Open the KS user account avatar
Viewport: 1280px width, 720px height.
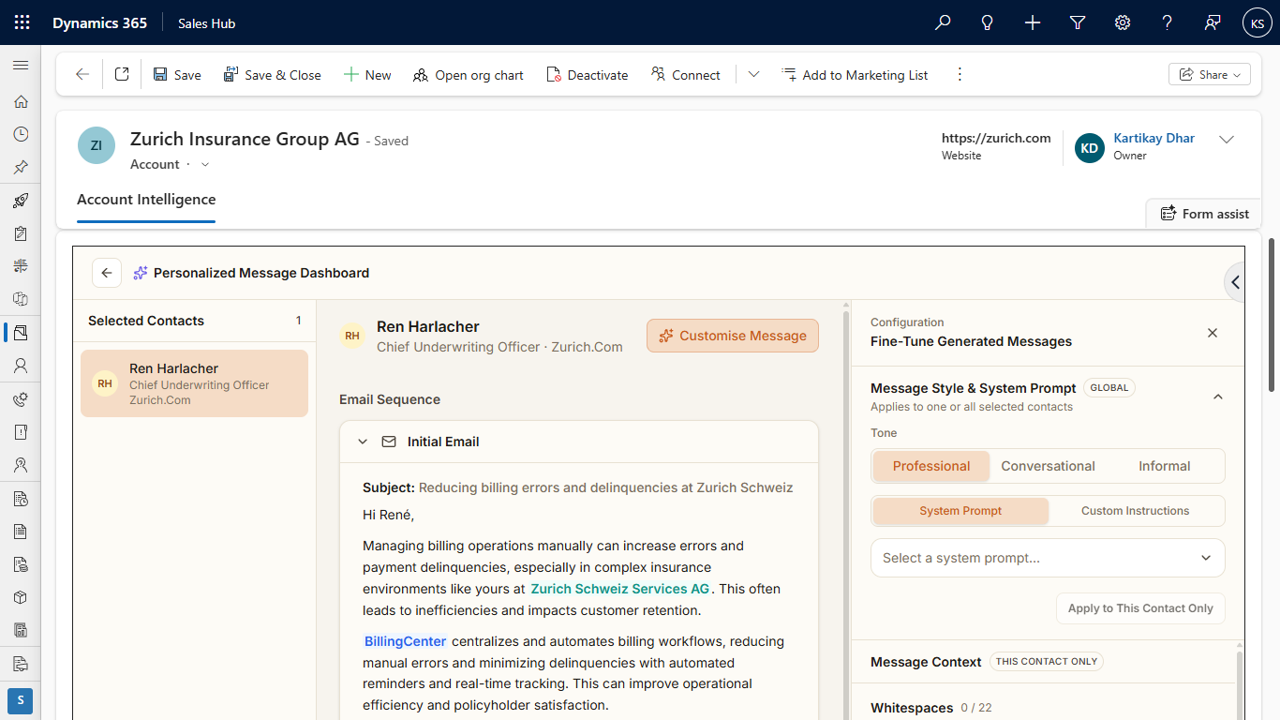(x=1257, y=22)
